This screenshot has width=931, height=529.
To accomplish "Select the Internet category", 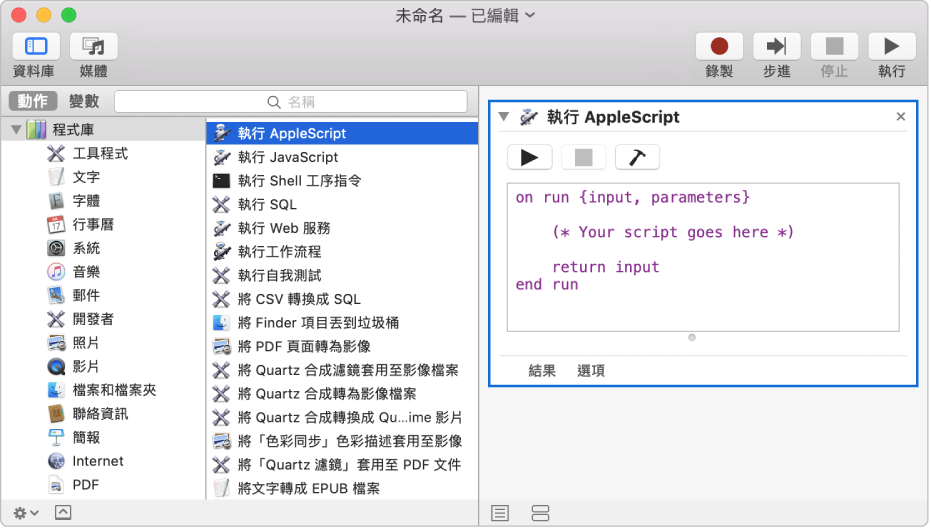I will 97,461.
